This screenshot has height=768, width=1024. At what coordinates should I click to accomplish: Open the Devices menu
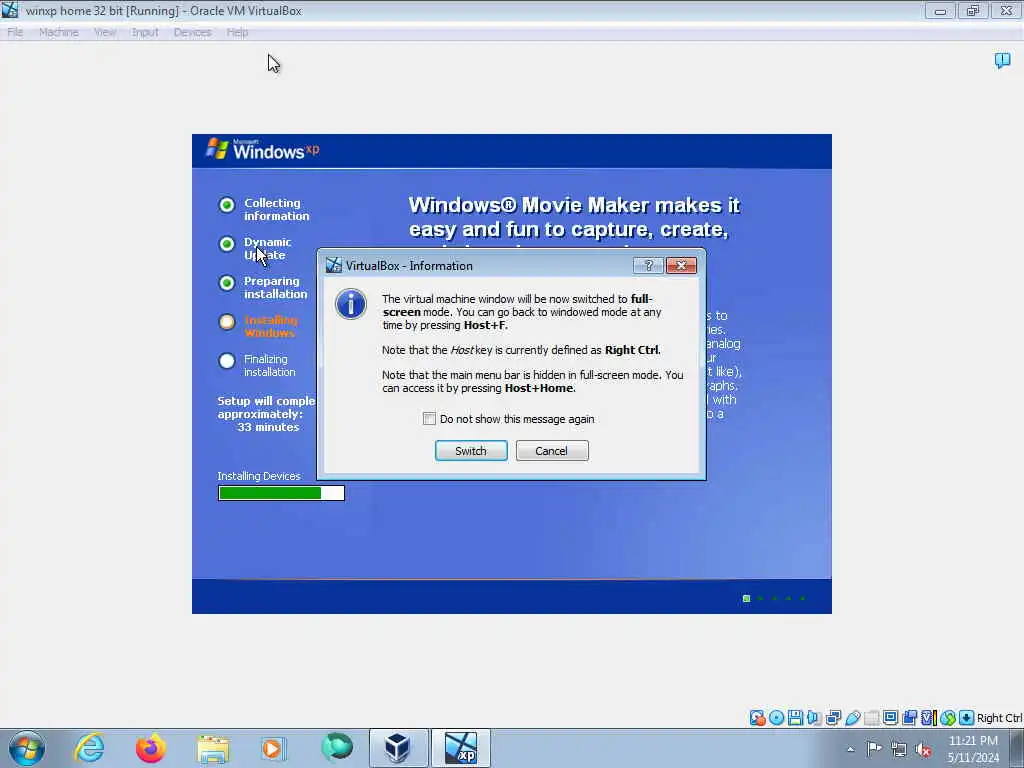[x=192, y=32]
